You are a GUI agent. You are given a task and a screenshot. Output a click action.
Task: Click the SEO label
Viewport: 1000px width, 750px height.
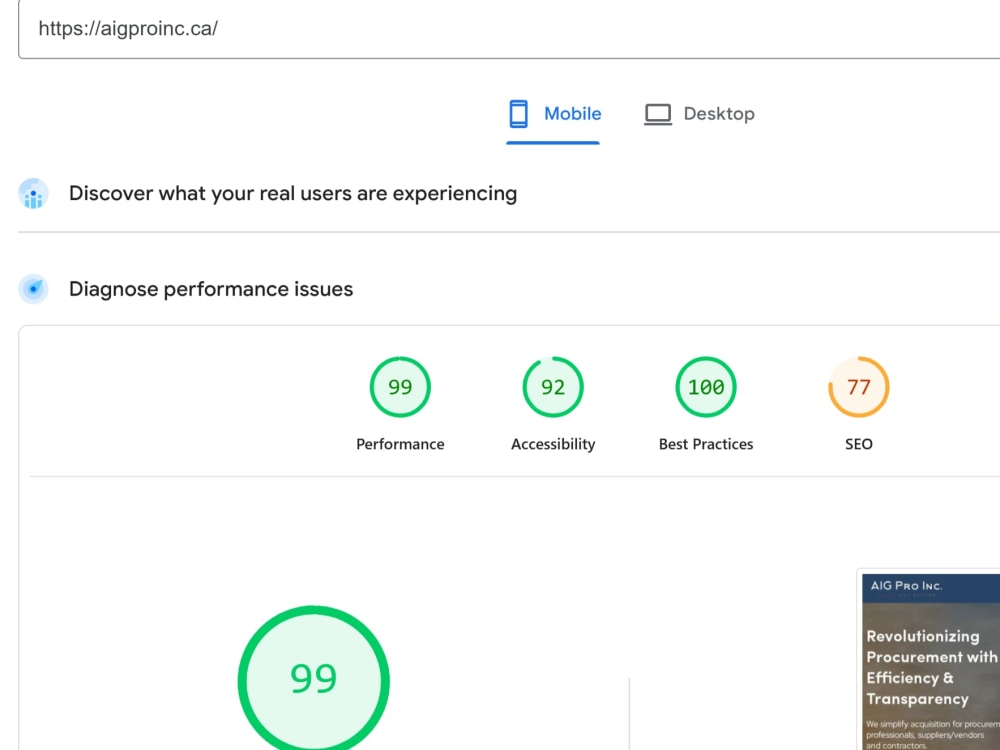pyautogui.click(x=859, y=445)
